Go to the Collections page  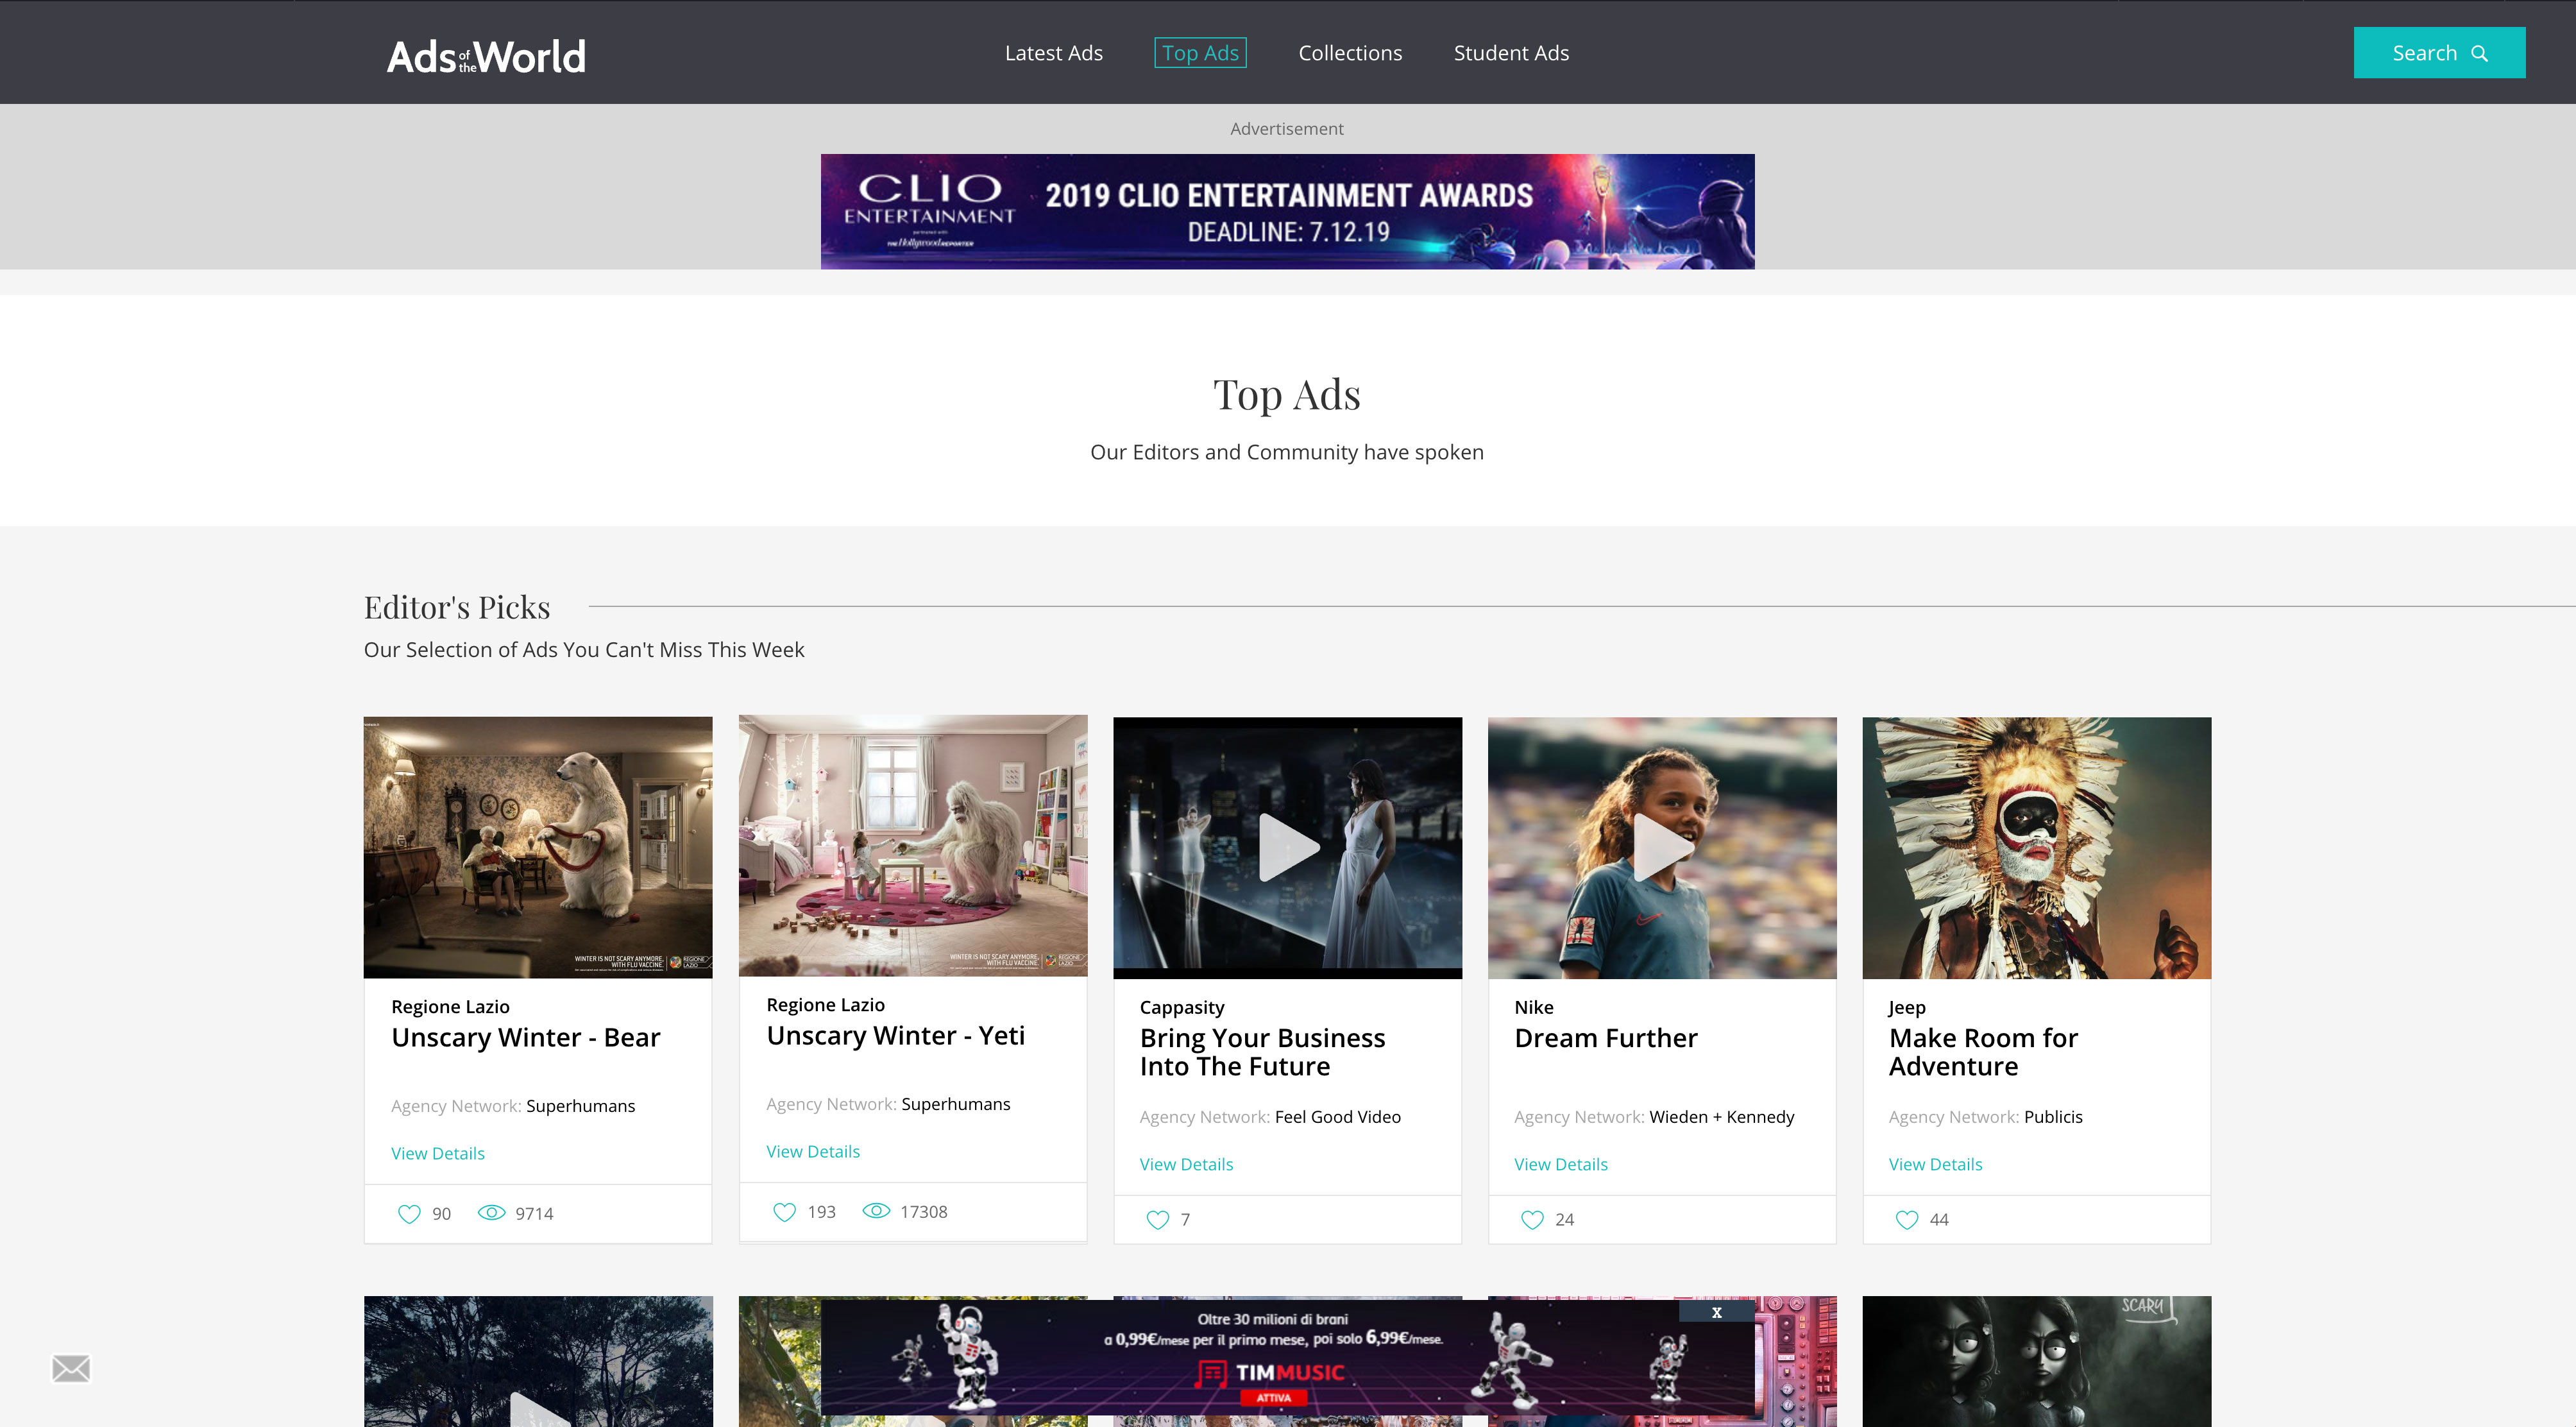[1349, 53]
